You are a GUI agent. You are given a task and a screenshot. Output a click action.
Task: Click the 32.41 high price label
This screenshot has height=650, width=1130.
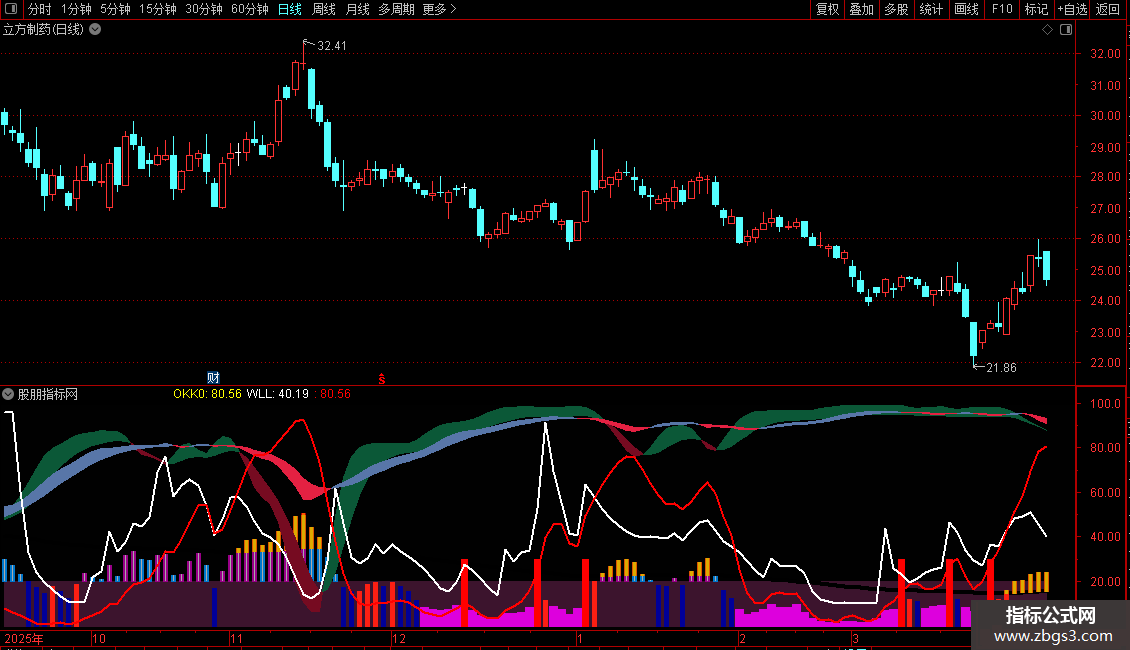pos(332,45)
